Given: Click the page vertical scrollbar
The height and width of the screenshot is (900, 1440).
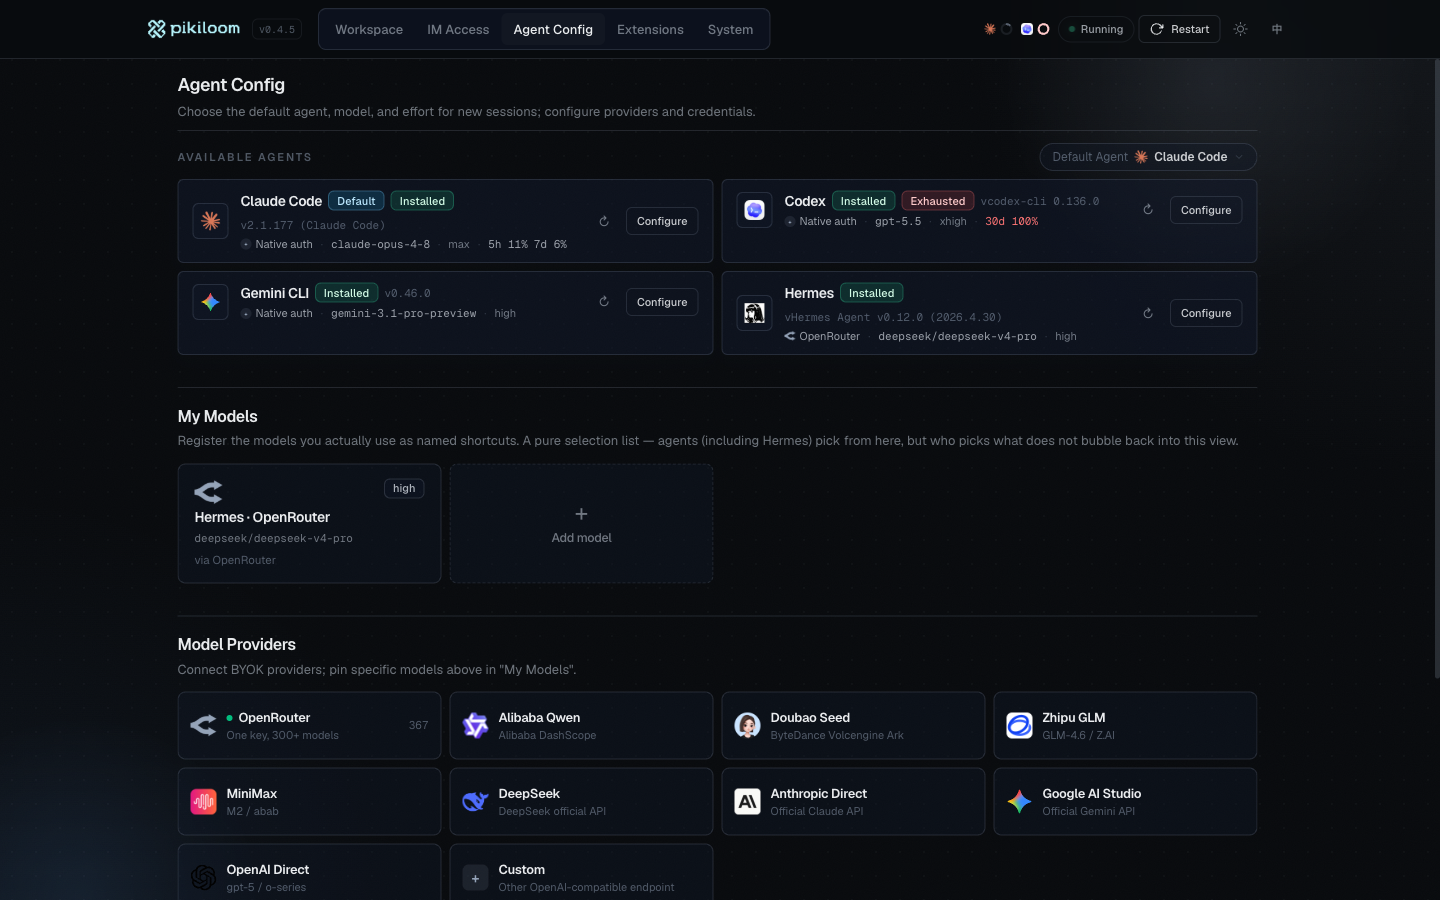Looking at the screenshot, I should pos(1436,370).
